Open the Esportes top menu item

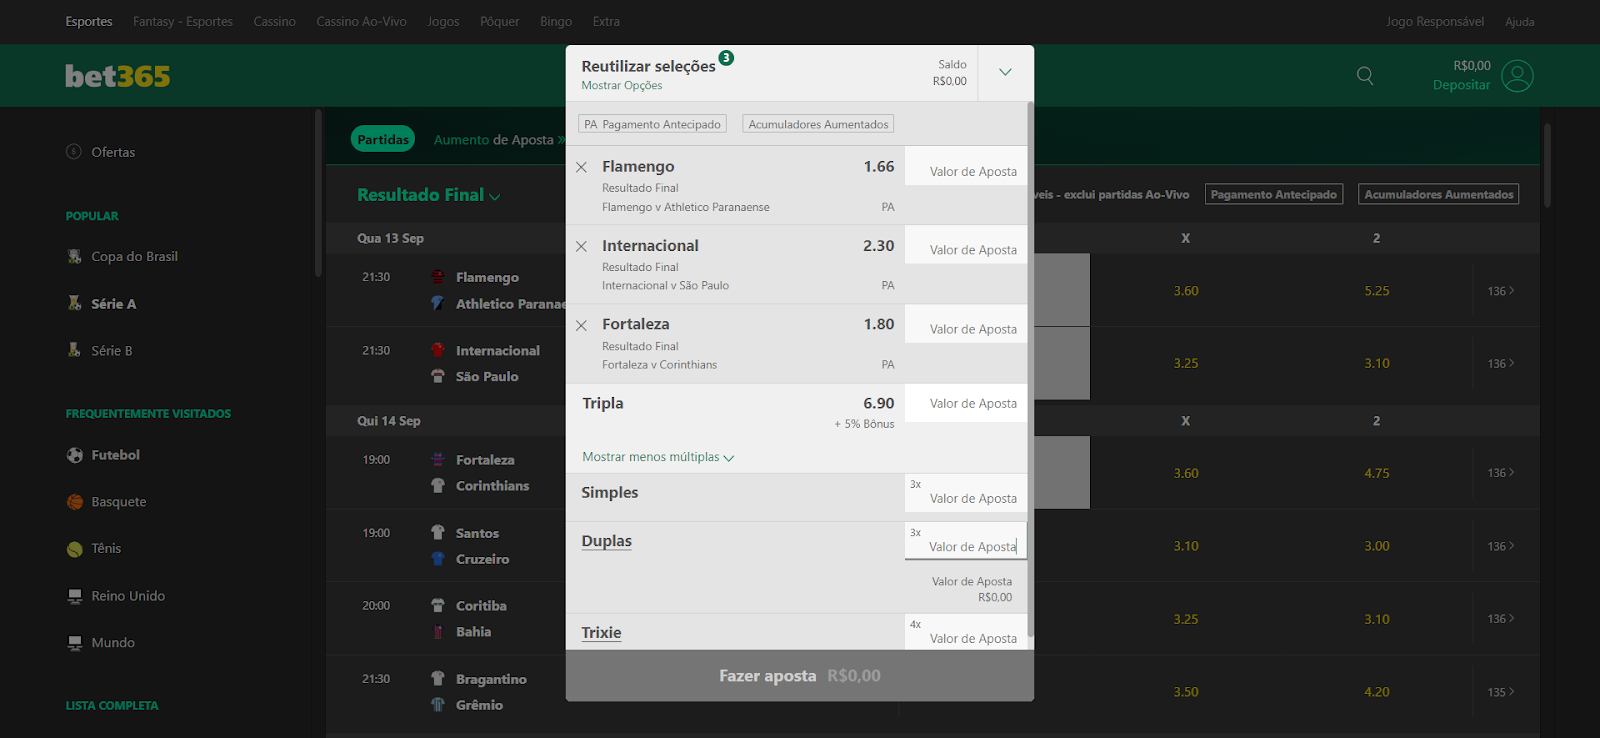point(89,22)
